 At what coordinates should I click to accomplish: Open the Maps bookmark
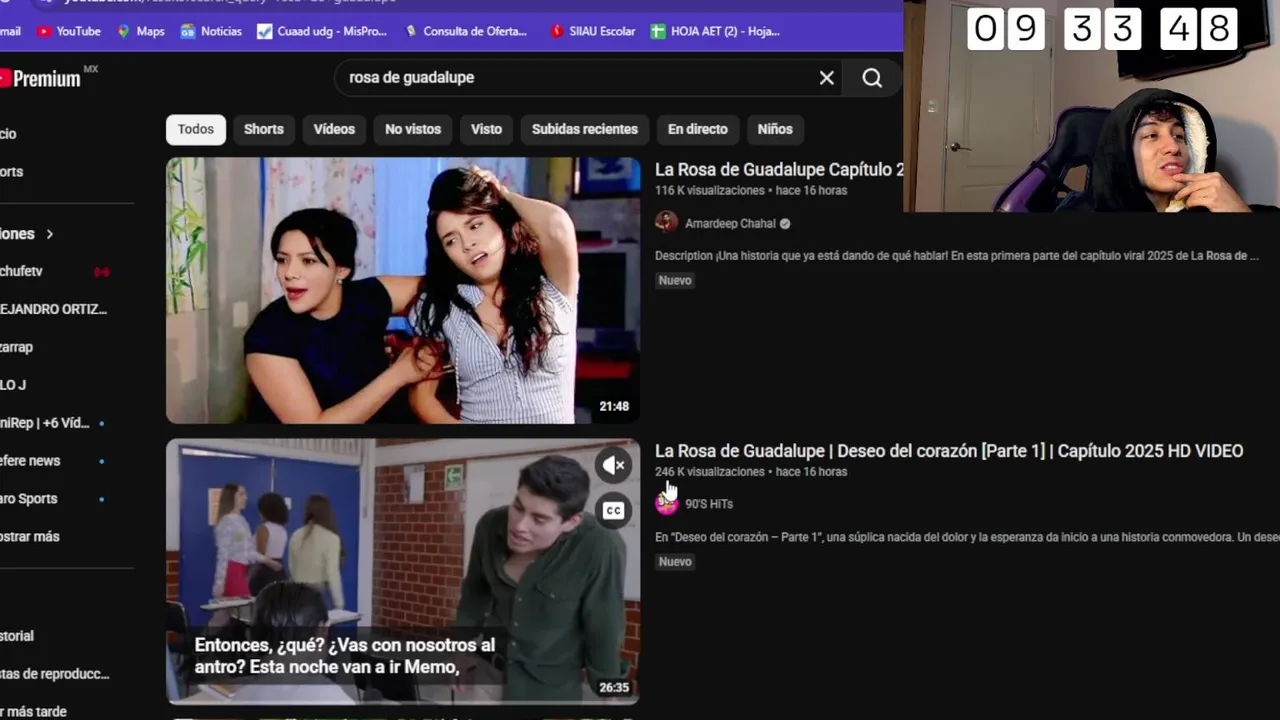(141, 31)
